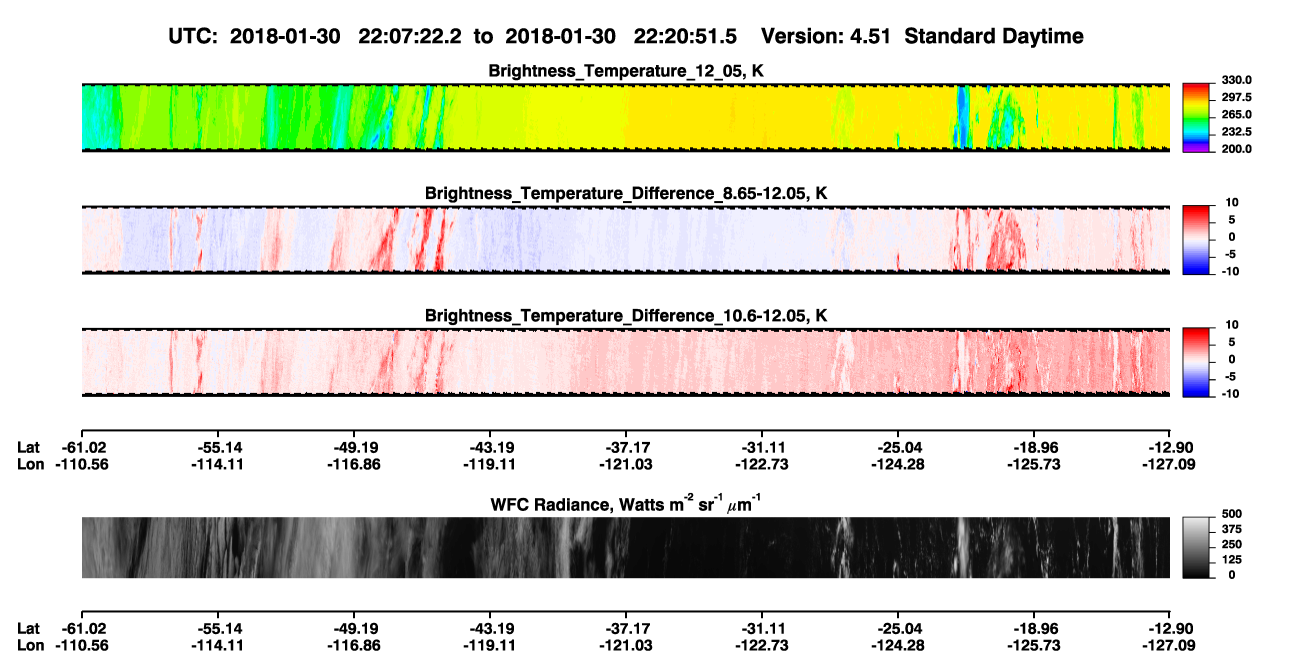Click upper axis latitude value -12.90
This screenshot has height=667, width=1300.
pos(1170,446)
